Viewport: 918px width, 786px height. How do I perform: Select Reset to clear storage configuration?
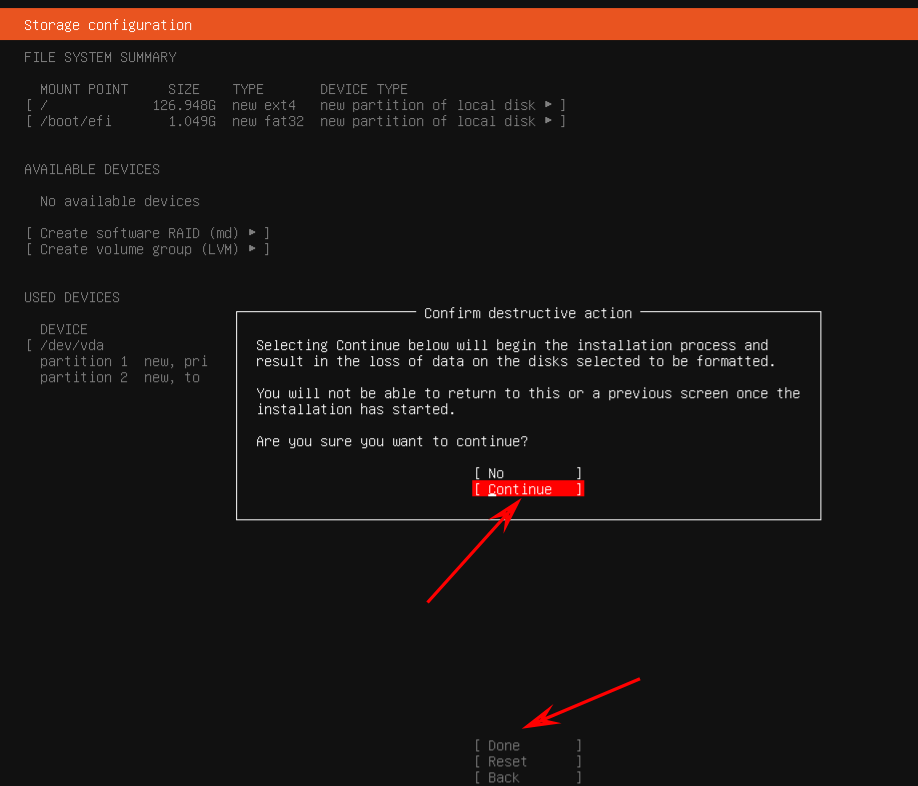527,762
